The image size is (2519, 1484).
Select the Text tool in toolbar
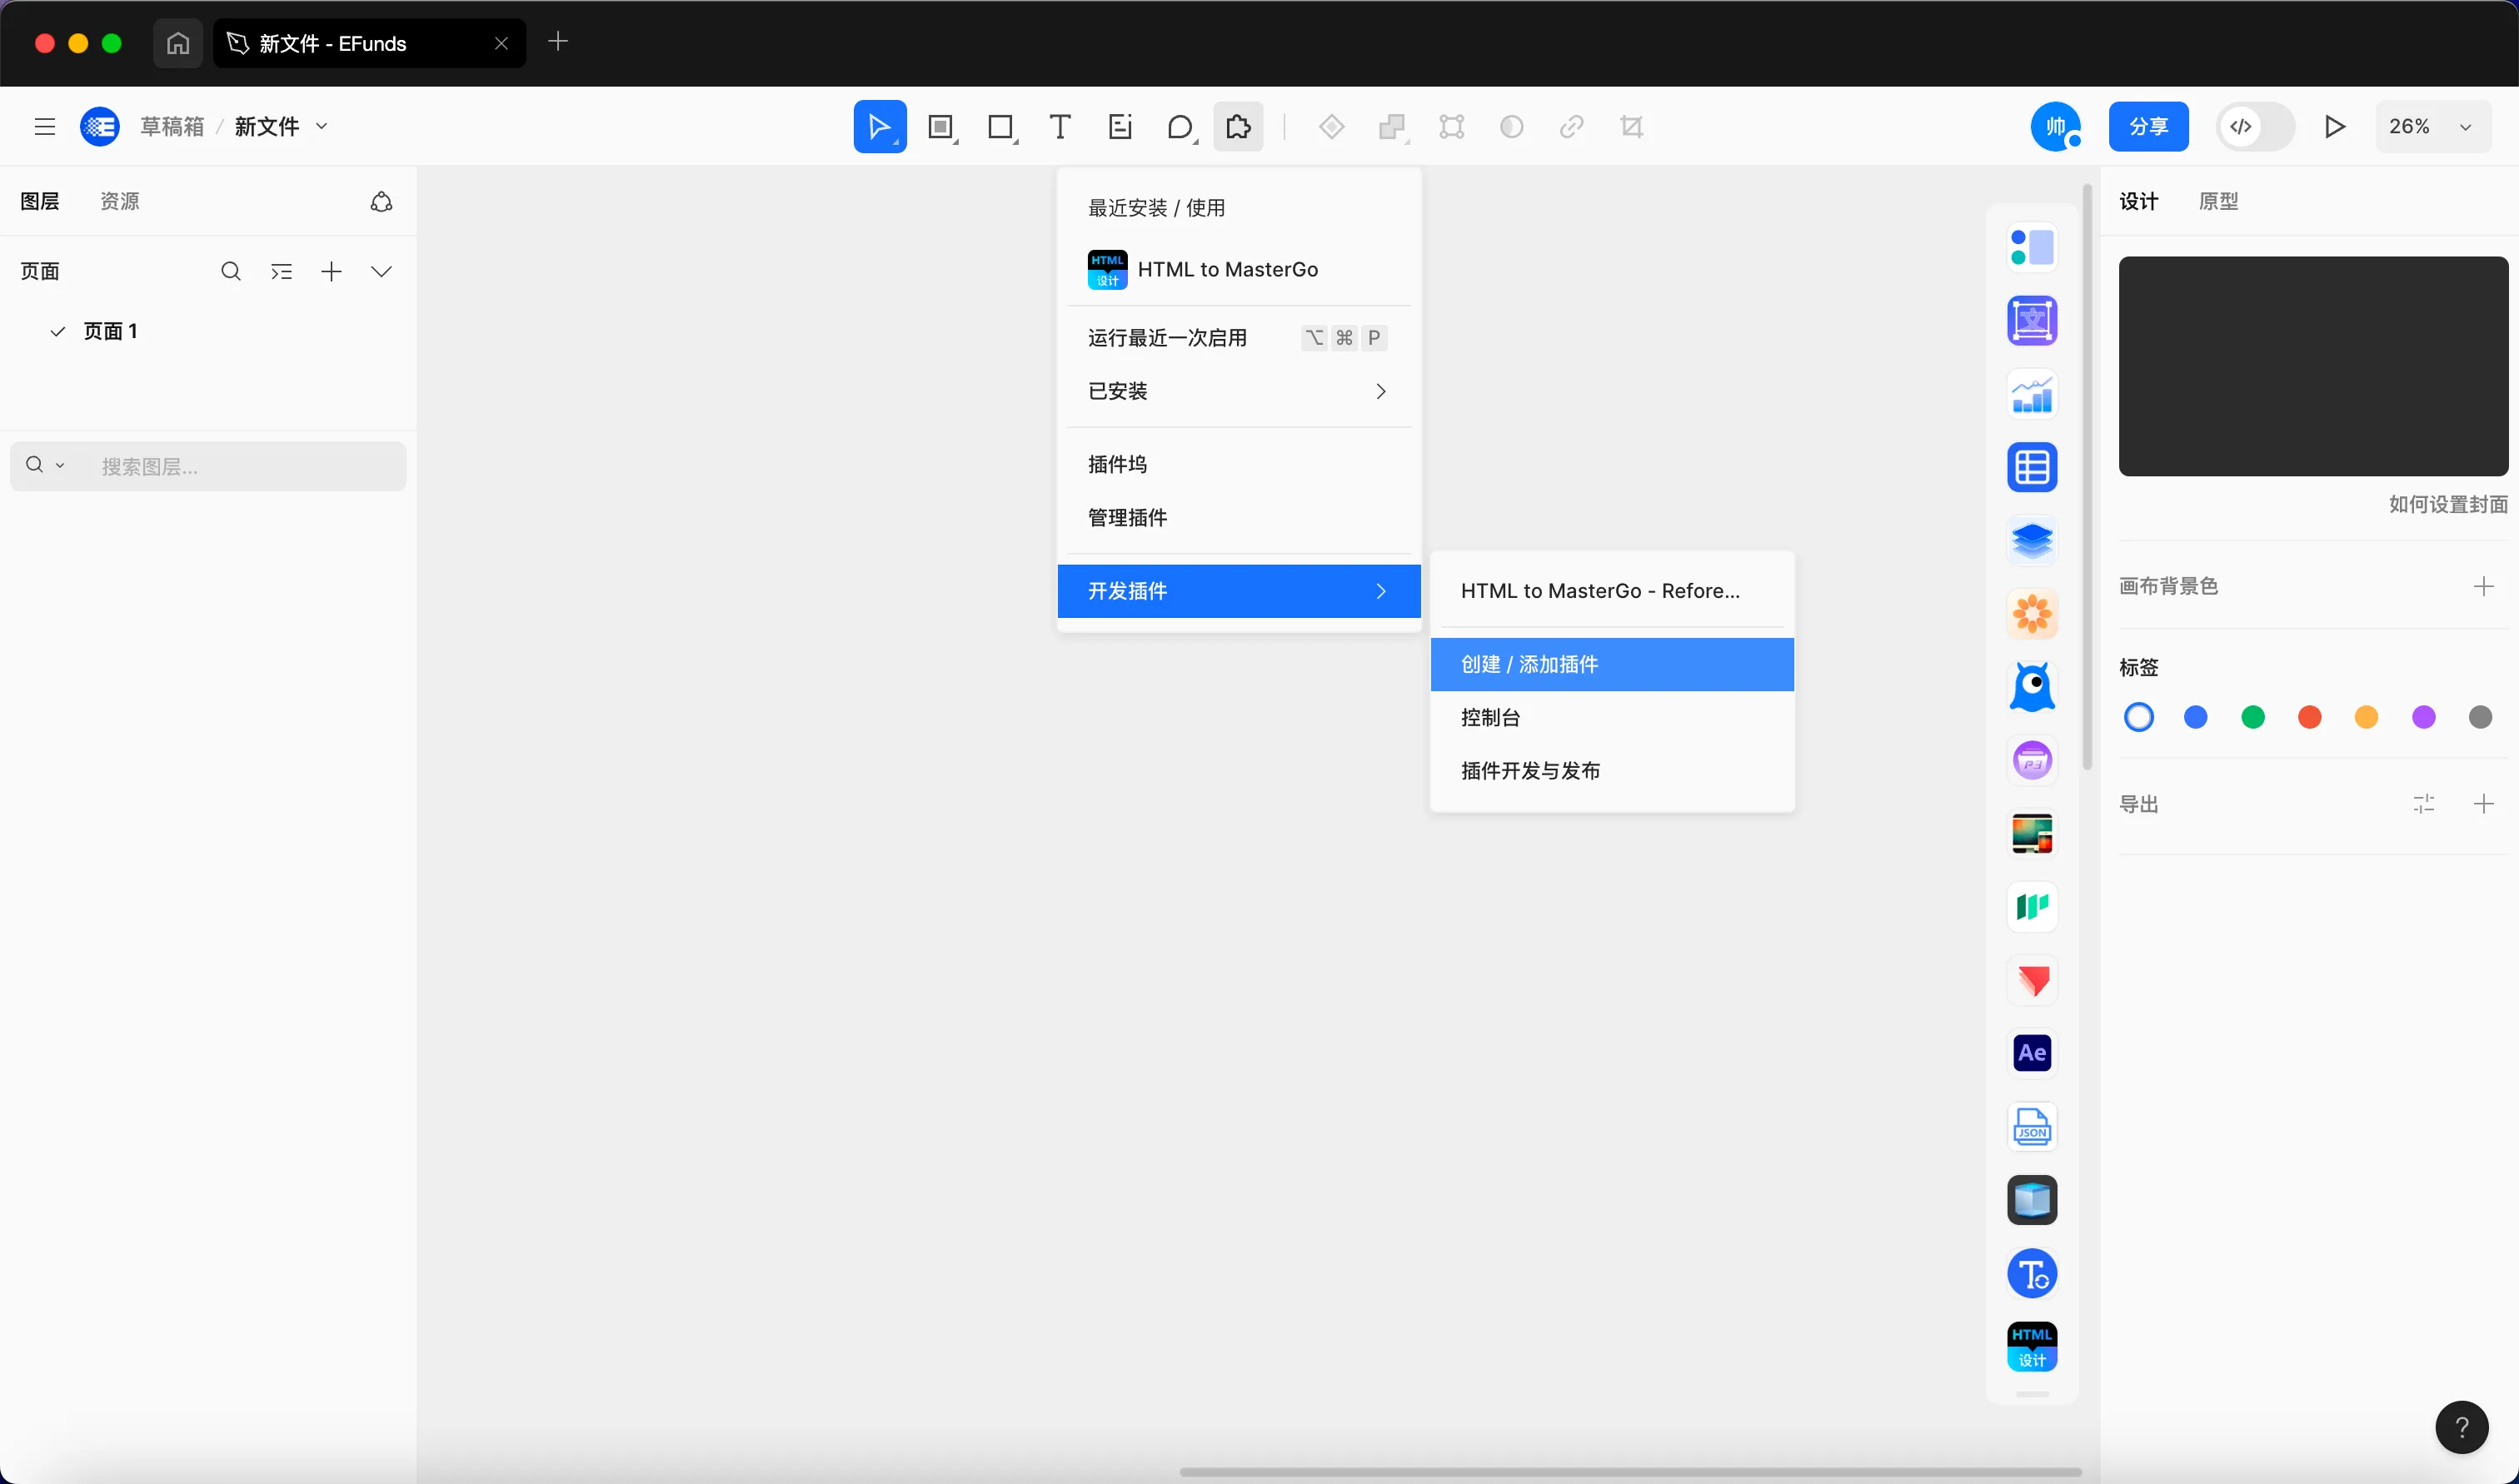pos(1060,127)
